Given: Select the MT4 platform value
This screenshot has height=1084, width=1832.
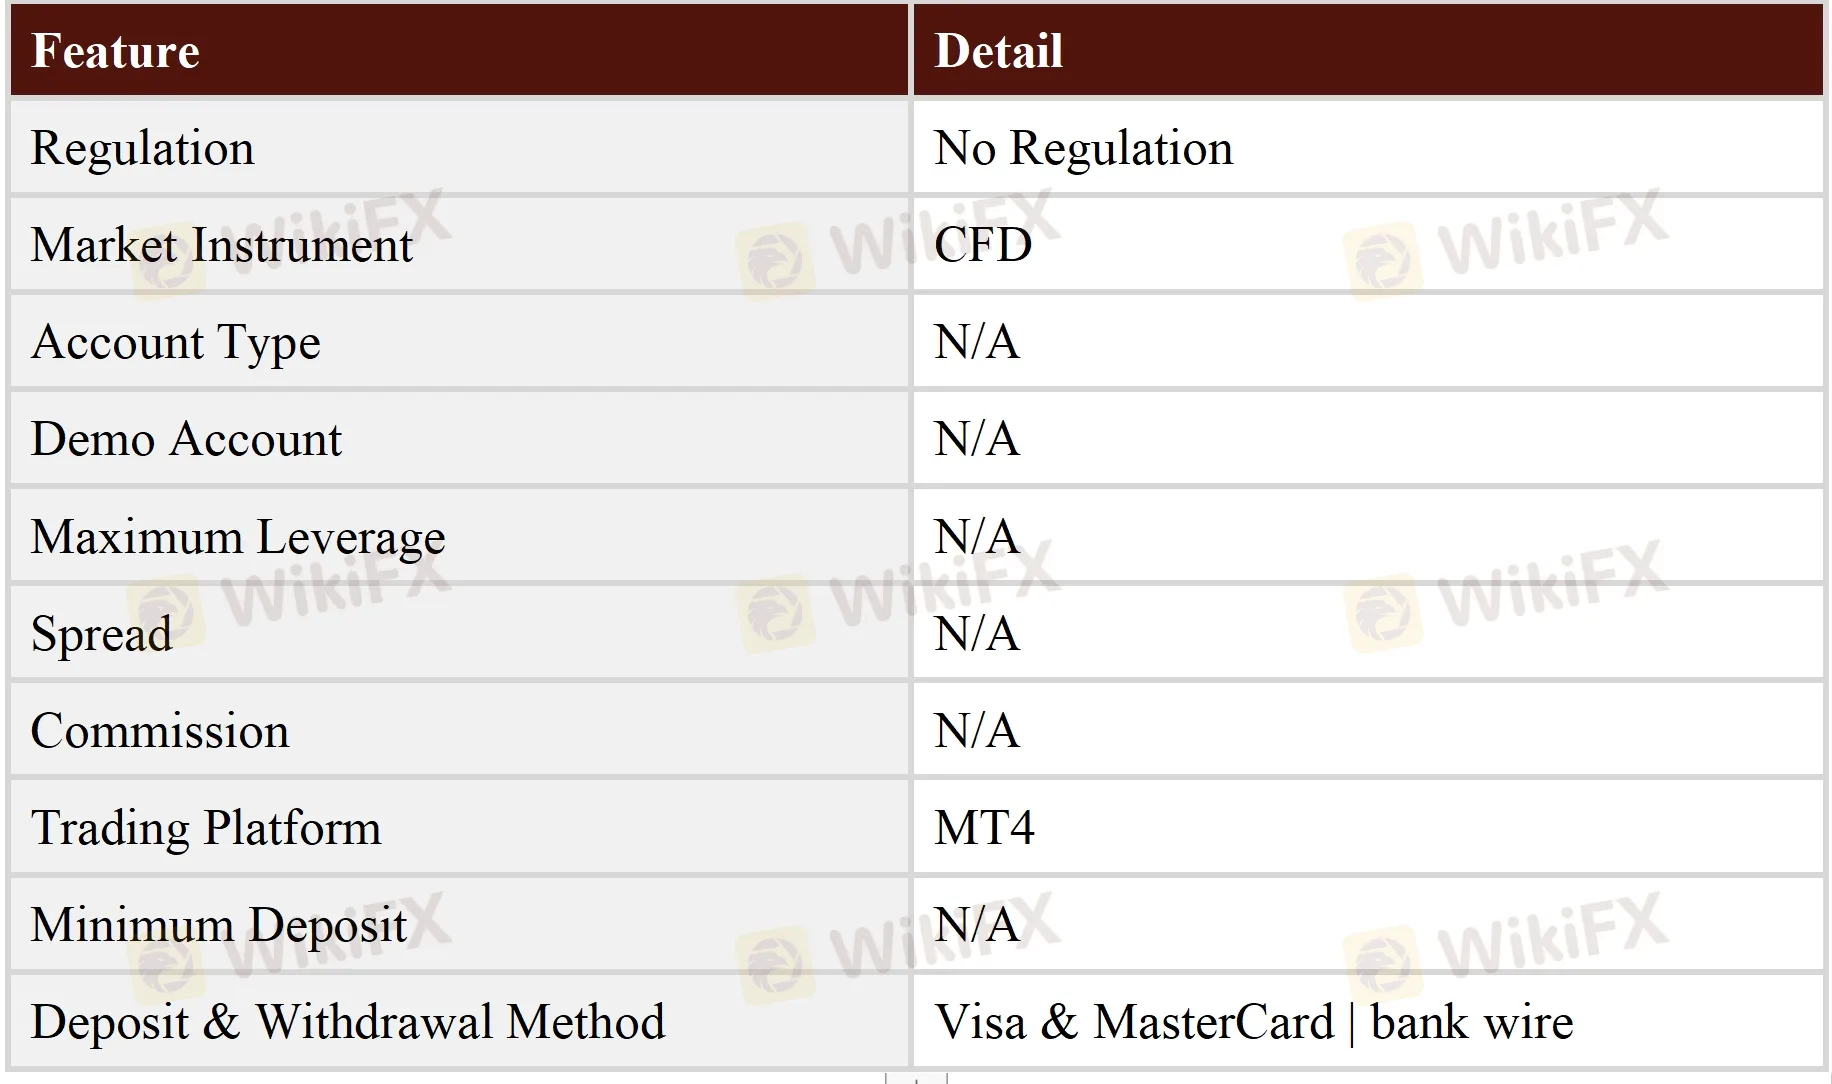Looking at the screenshot, I should tap(984, 829).
